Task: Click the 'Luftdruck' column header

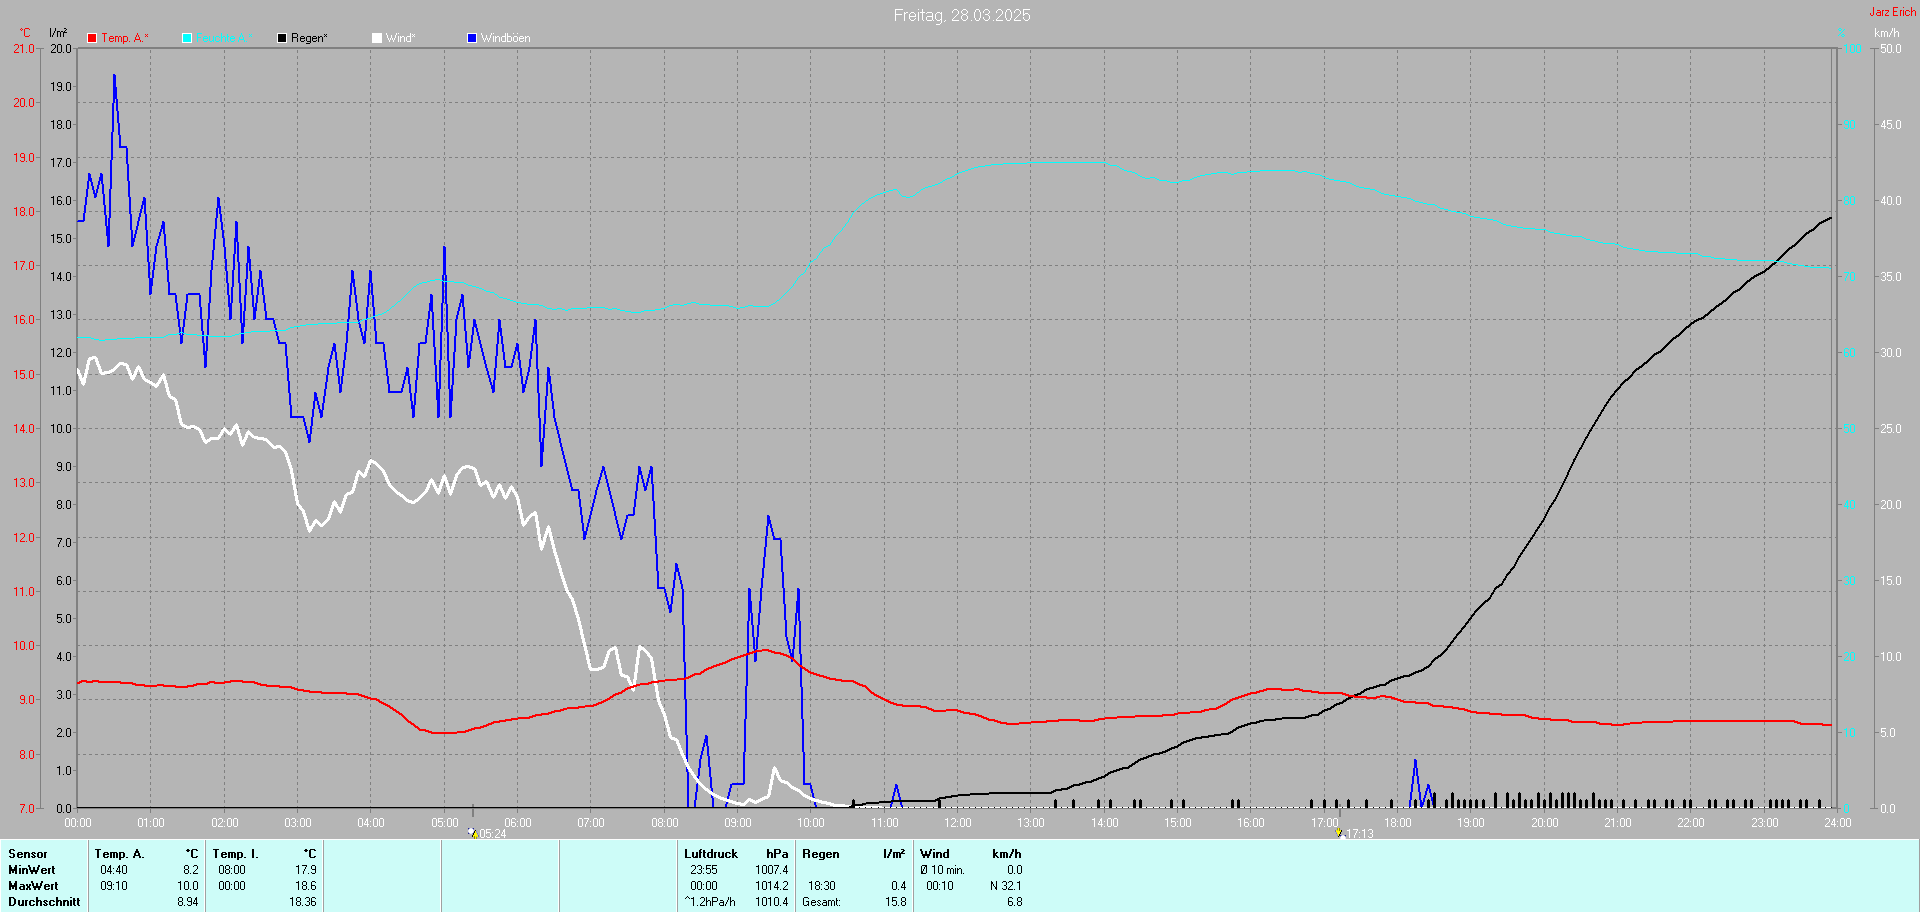Action: [x=711, y=854]
